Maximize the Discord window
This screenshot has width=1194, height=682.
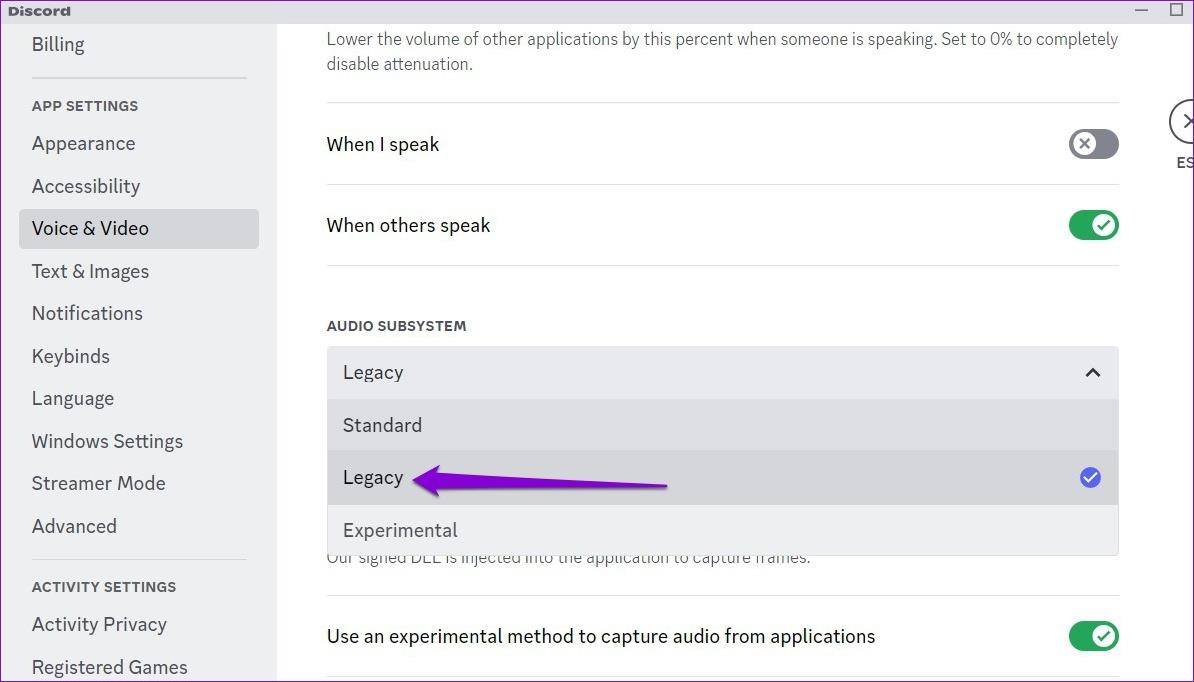[x=1176, y=10]
